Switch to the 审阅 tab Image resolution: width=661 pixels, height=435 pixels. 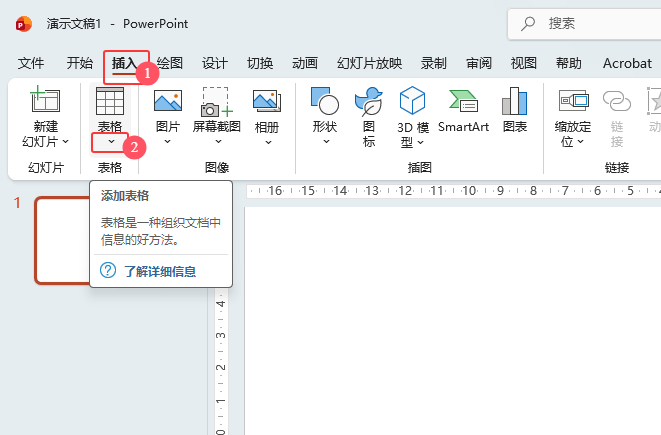click(479, 63)
